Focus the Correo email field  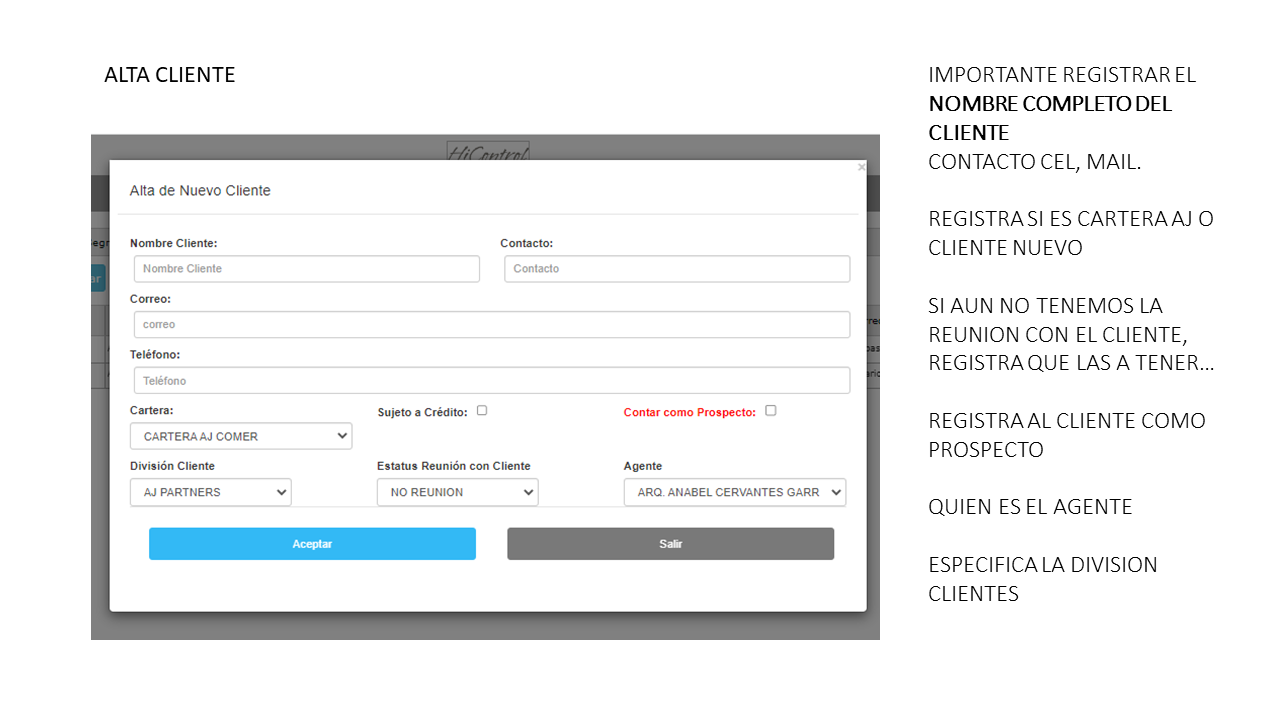click(x=491, y=325)
